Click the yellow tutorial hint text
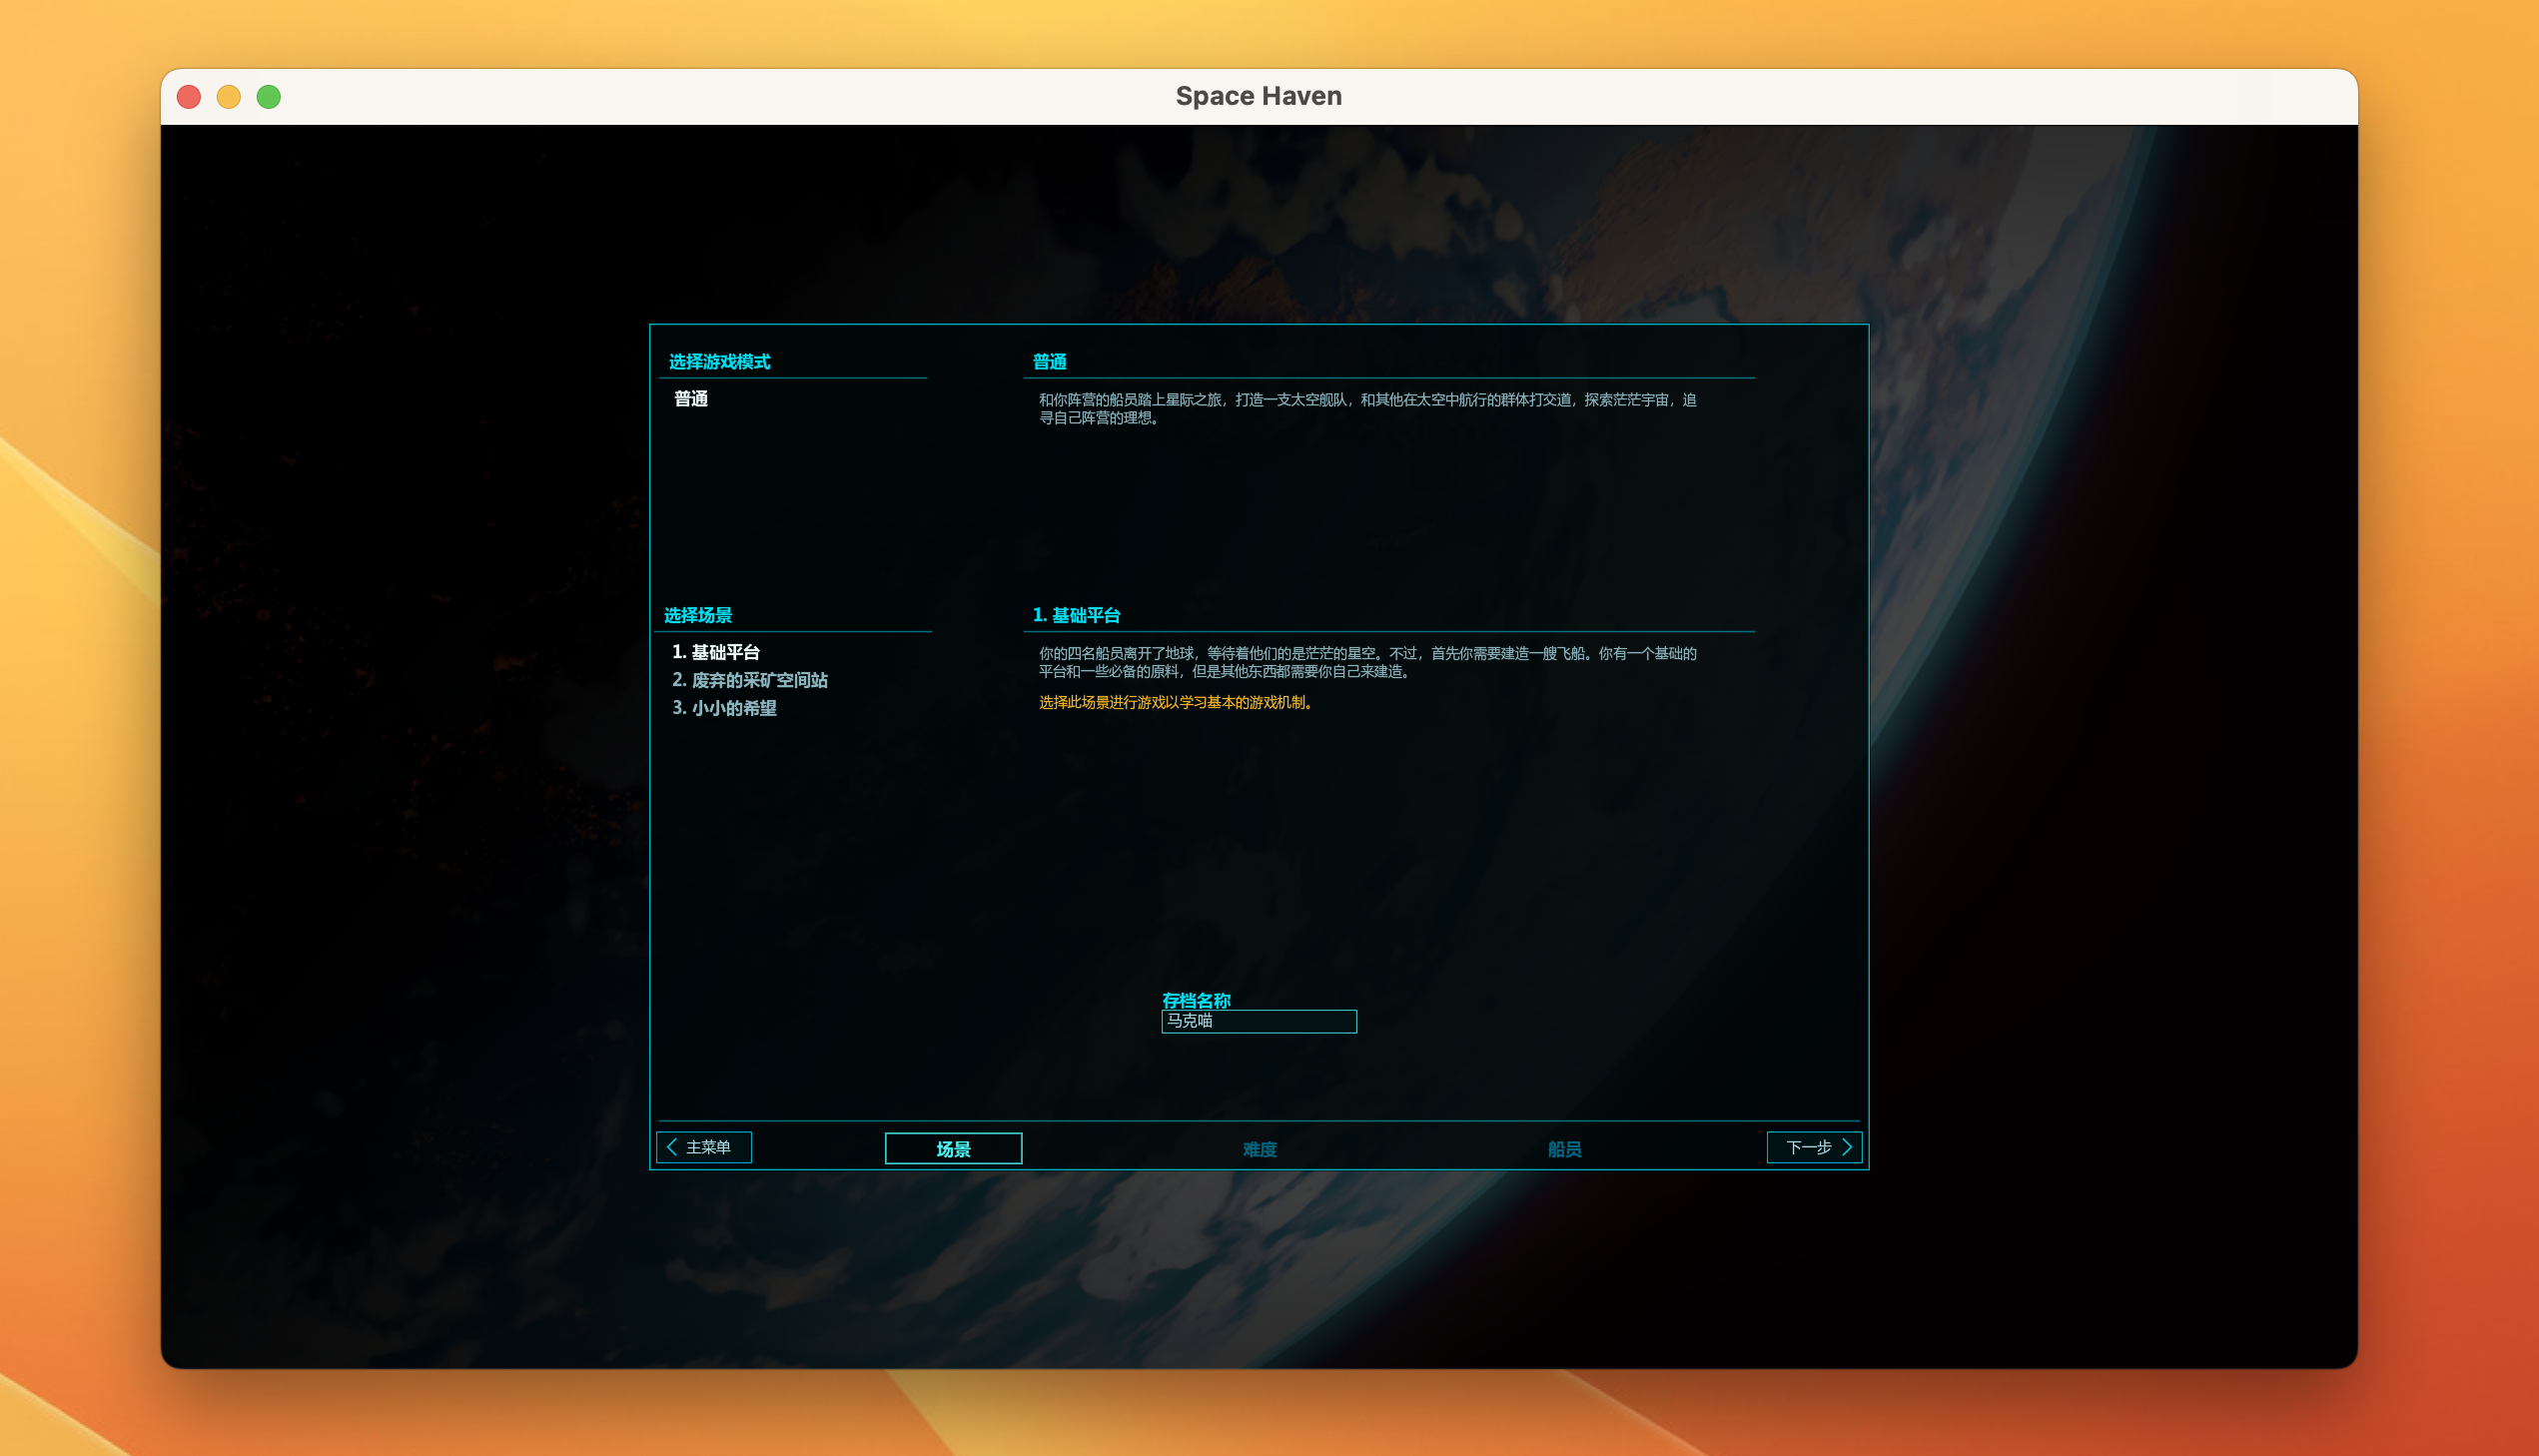The height and width of the screenshot is (1456, 2539). tap(1175, 703)
